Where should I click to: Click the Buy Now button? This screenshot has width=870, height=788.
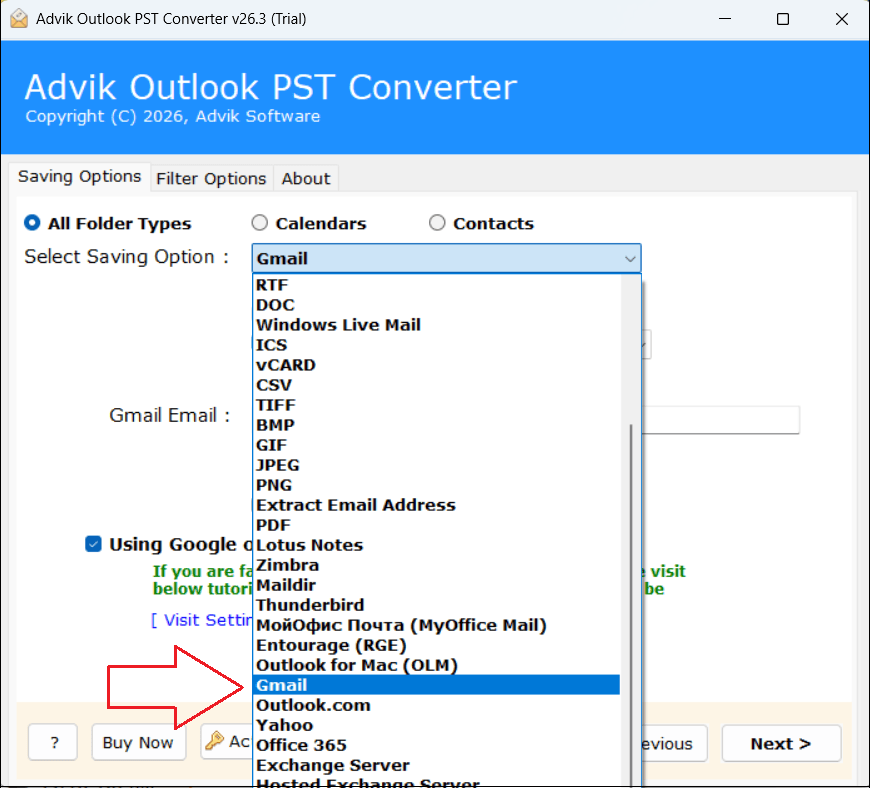[x=138, y=742]
